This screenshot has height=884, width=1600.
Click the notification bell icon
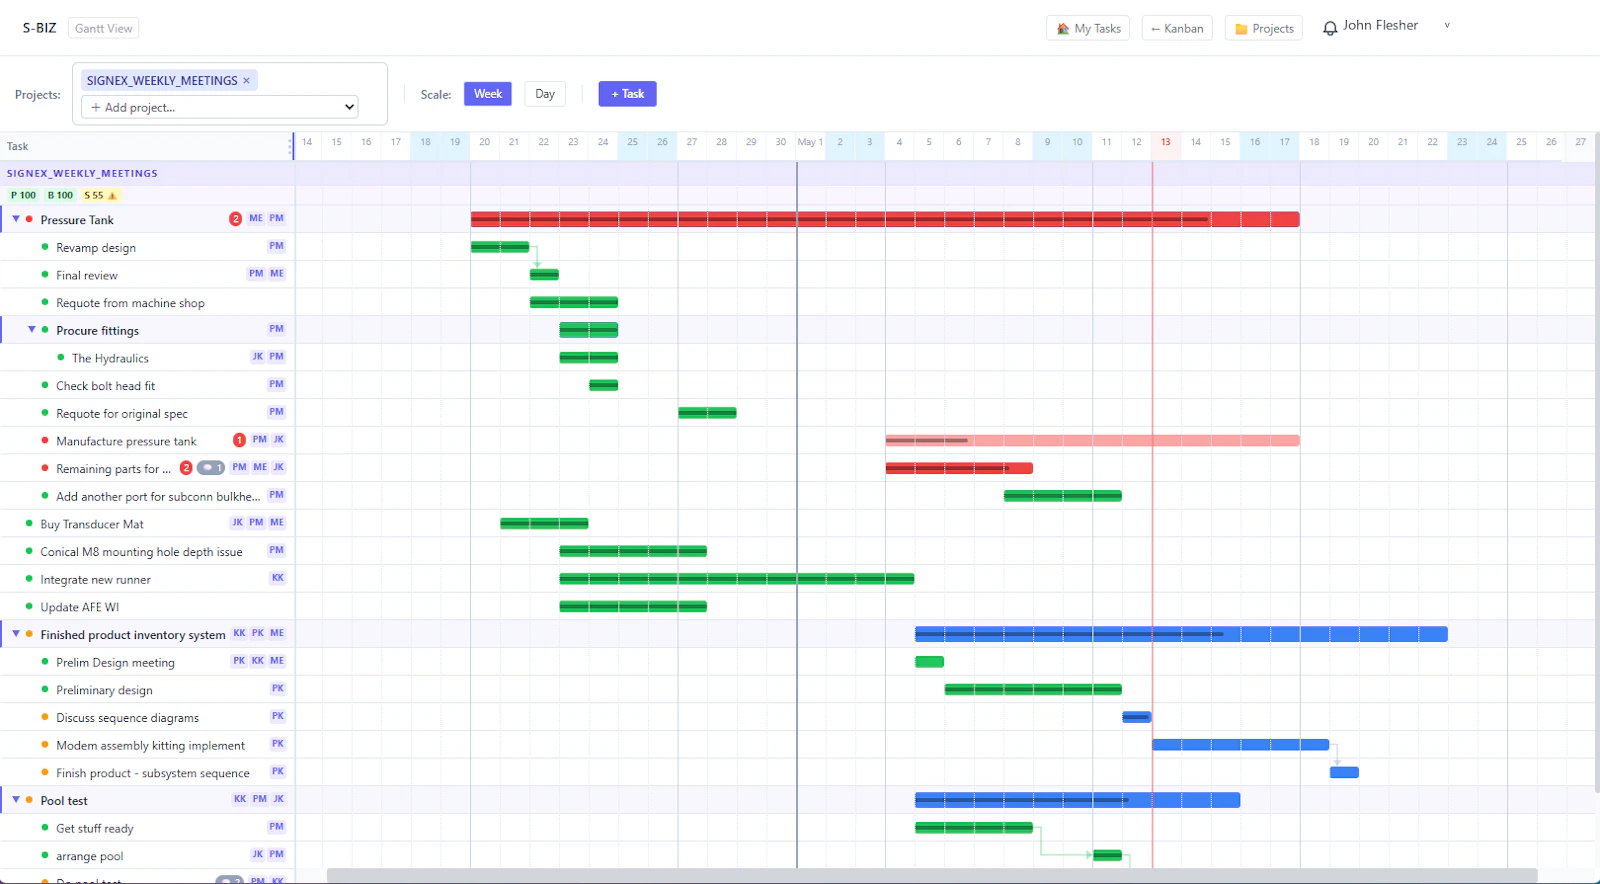[x=1330, y=28]
